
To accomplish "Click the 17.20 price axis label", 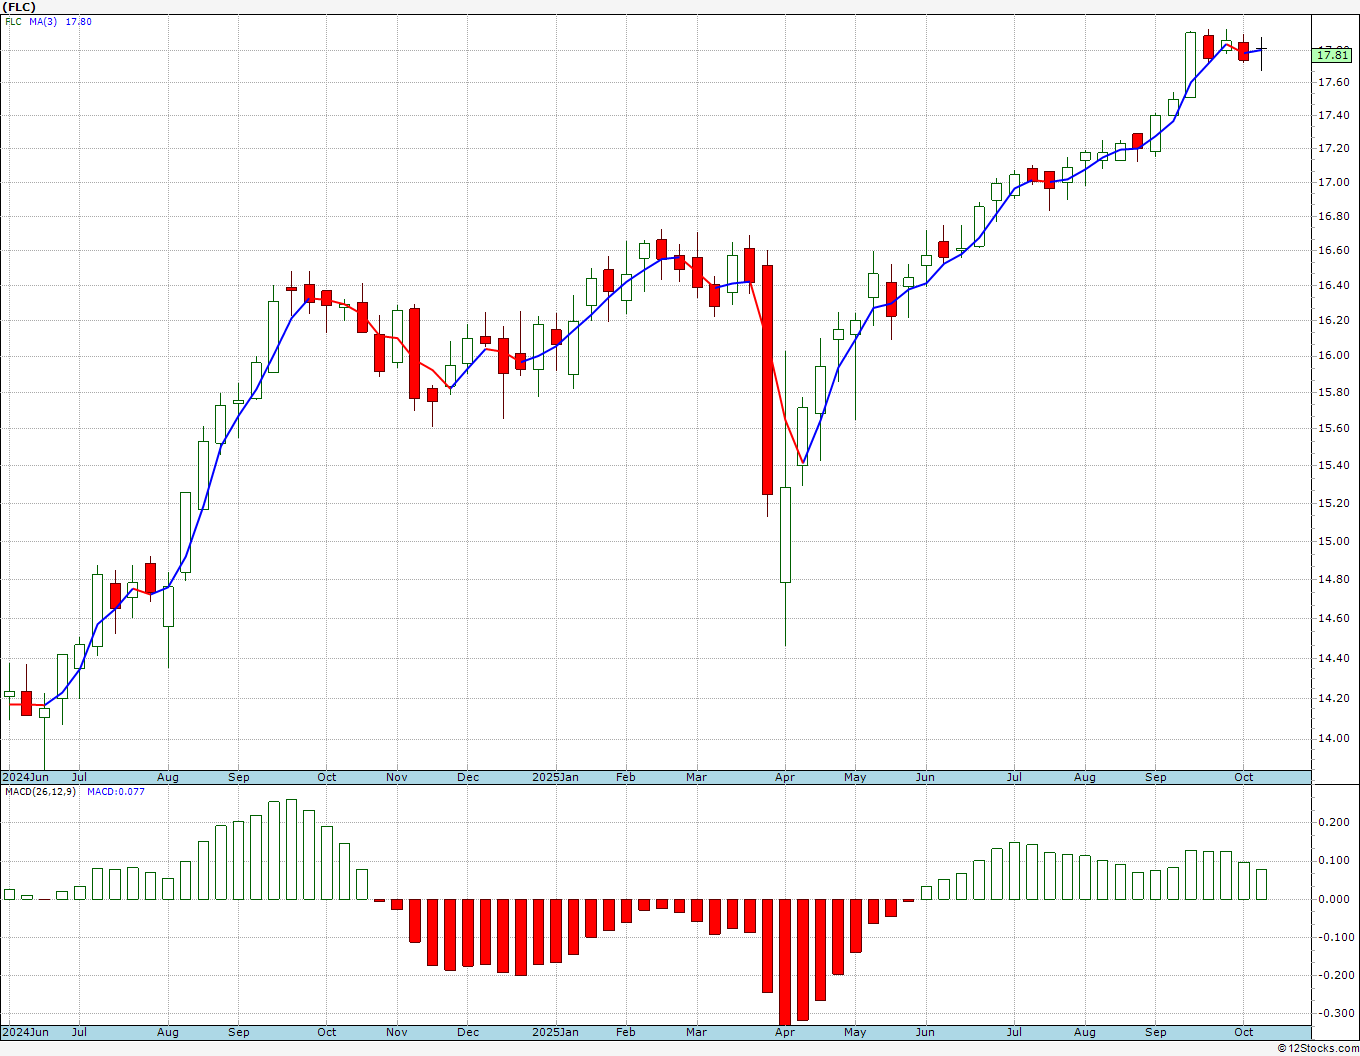I will [1333, 149].
